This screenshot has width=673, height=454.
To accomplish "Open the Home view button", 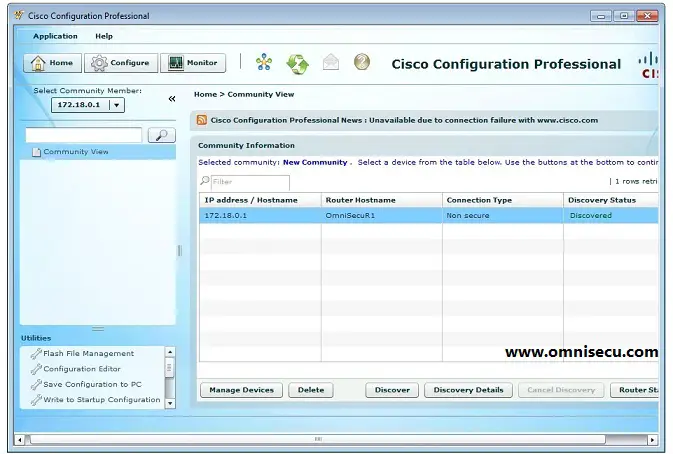I will point(52,63).
